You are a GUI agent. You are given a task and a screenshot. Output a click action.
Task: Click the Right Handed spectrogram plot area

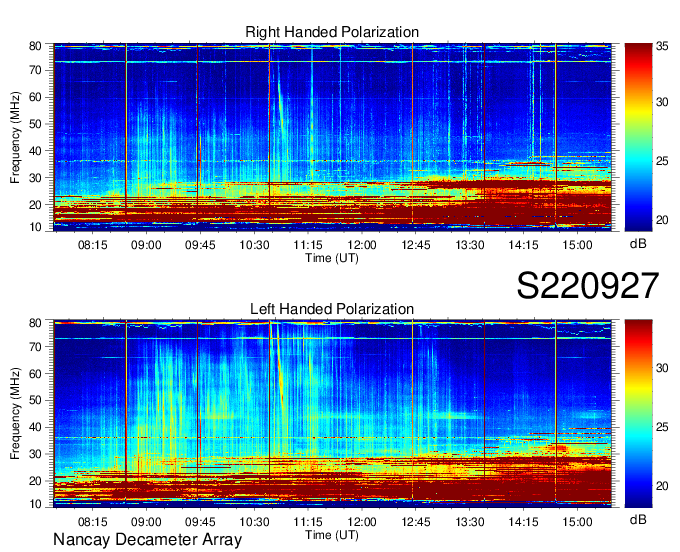tap(332, 137)
